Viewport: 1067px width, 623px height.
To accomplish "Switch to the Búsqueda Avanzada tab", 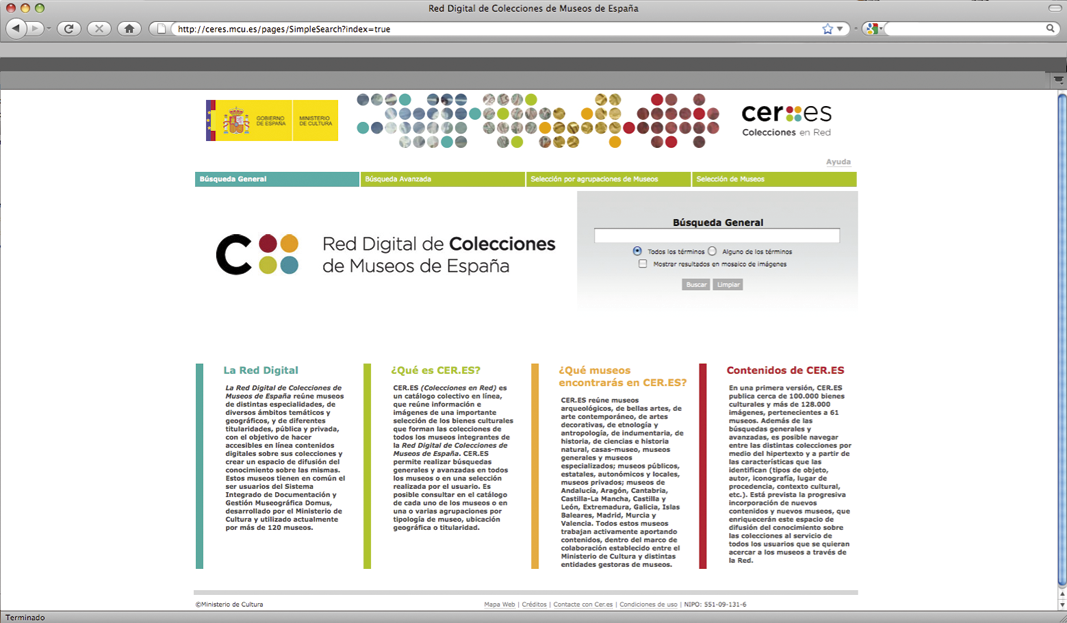I will 442,179.
